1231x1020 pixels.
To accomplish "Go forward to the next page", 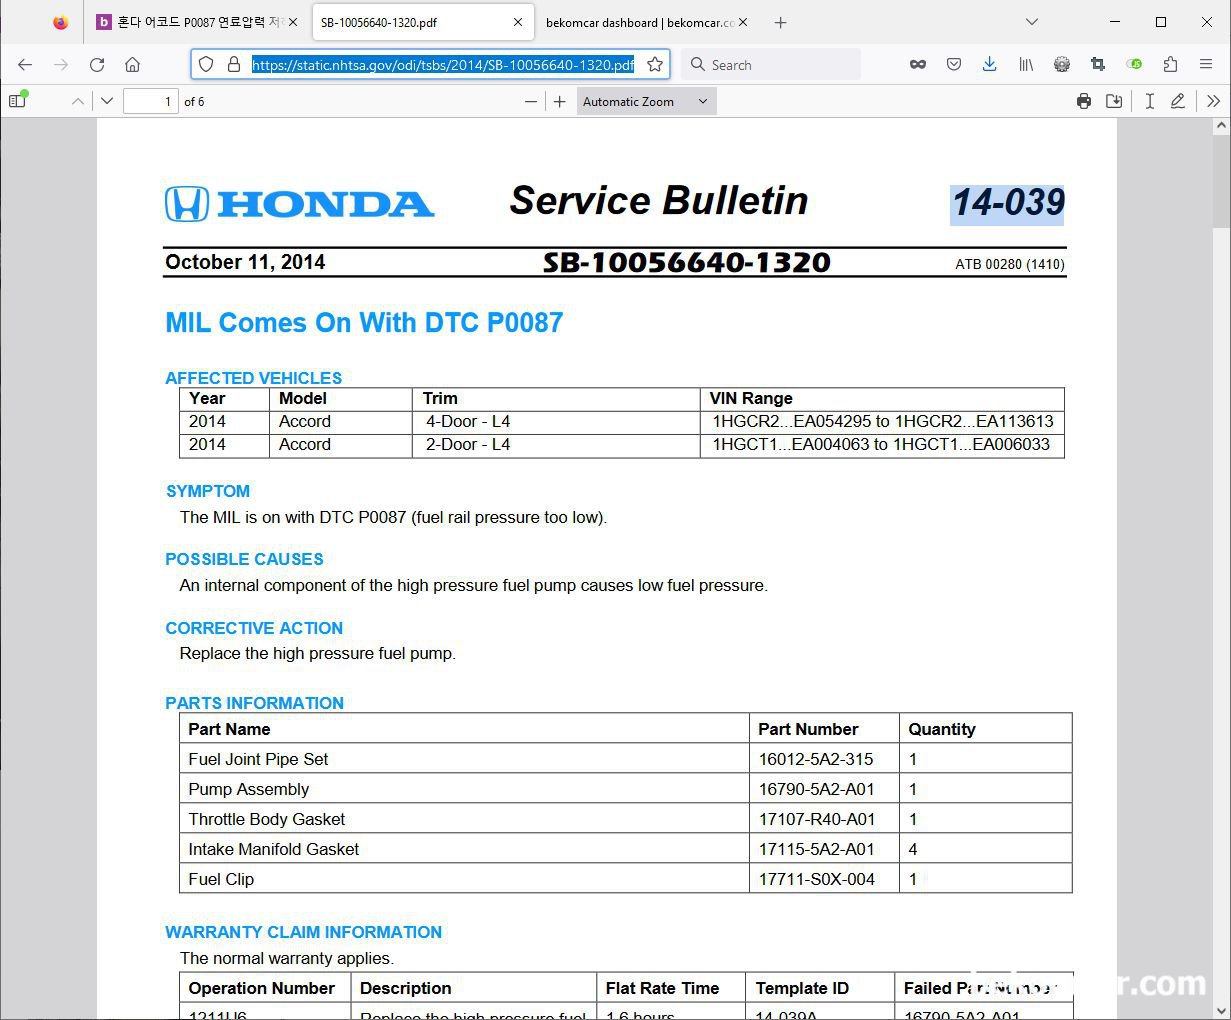I will click(x=61, y=64).
